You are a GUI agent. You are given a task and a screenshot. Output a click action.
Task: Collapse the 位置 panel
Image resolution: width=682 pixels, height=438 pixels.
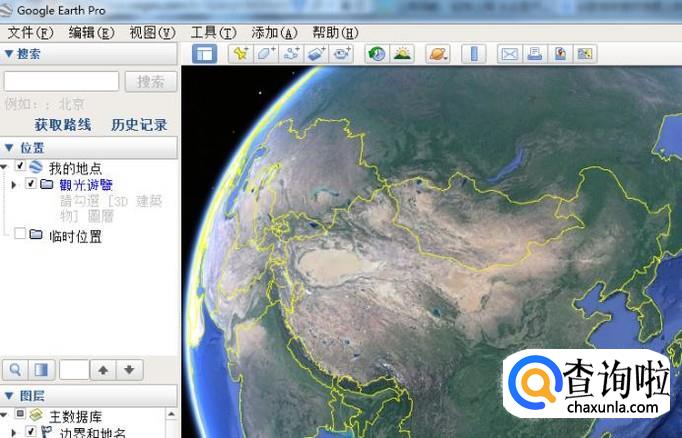(8, 148)
